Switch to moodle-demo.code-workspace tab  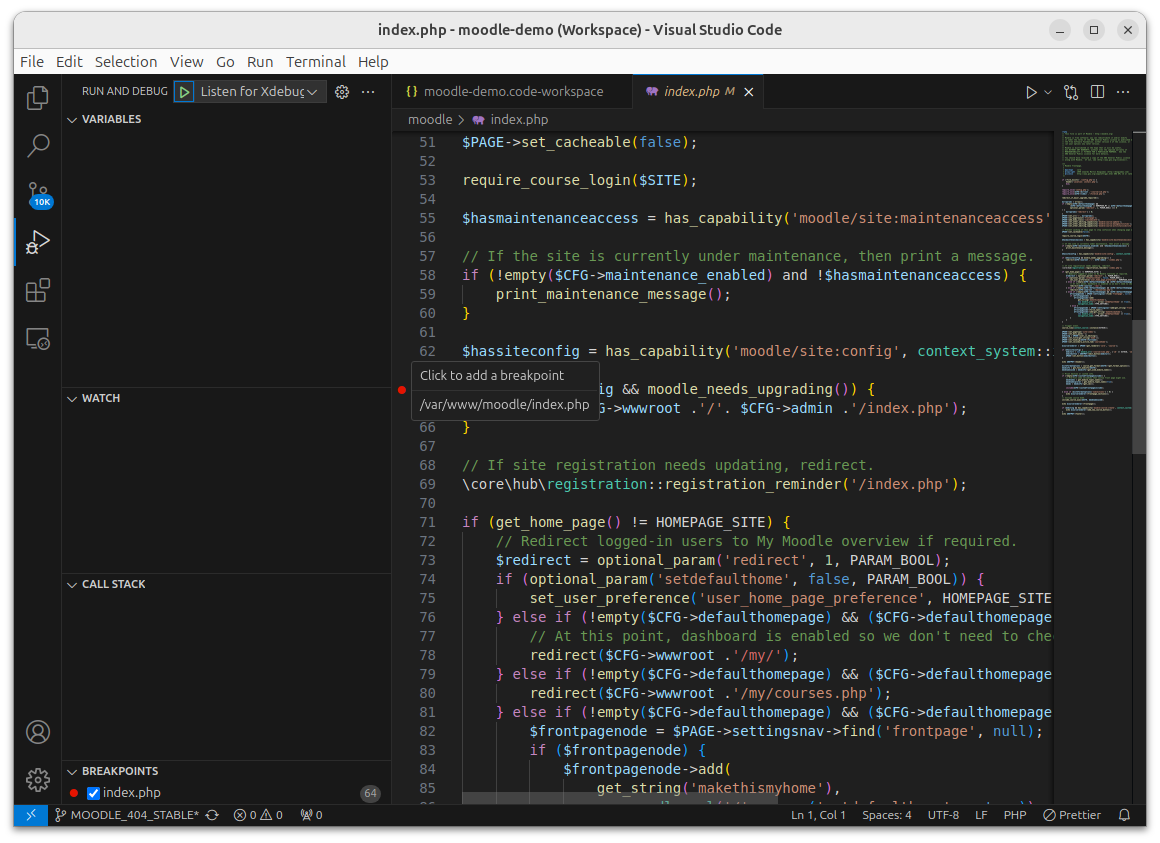513,92
